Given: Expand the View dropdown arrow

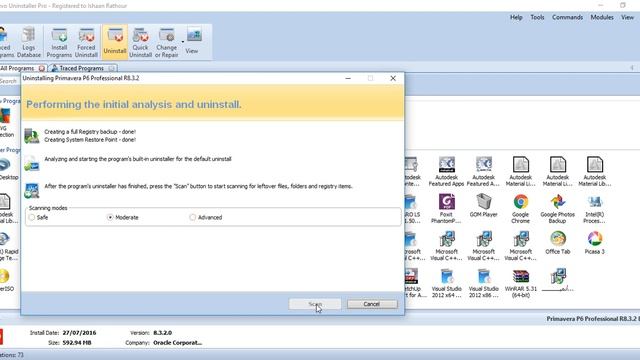Looking at the screenshot, I should pos(182,42).
